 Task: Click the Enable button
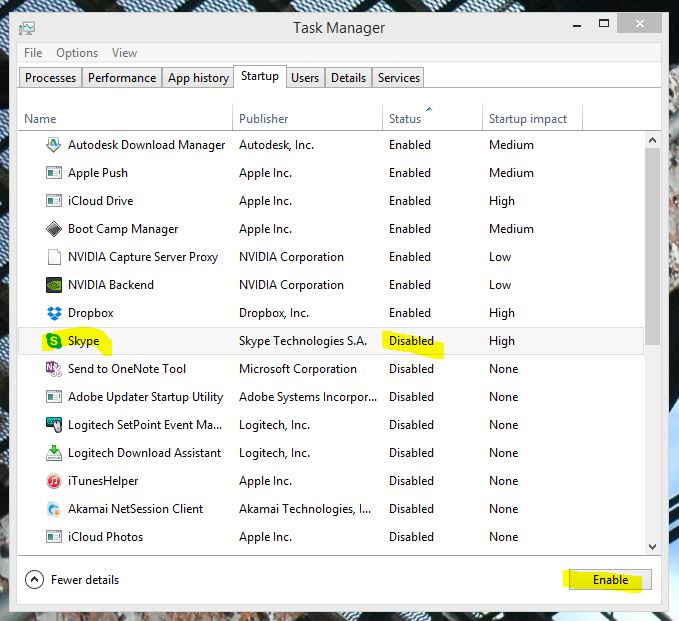[x=610, y=579]
